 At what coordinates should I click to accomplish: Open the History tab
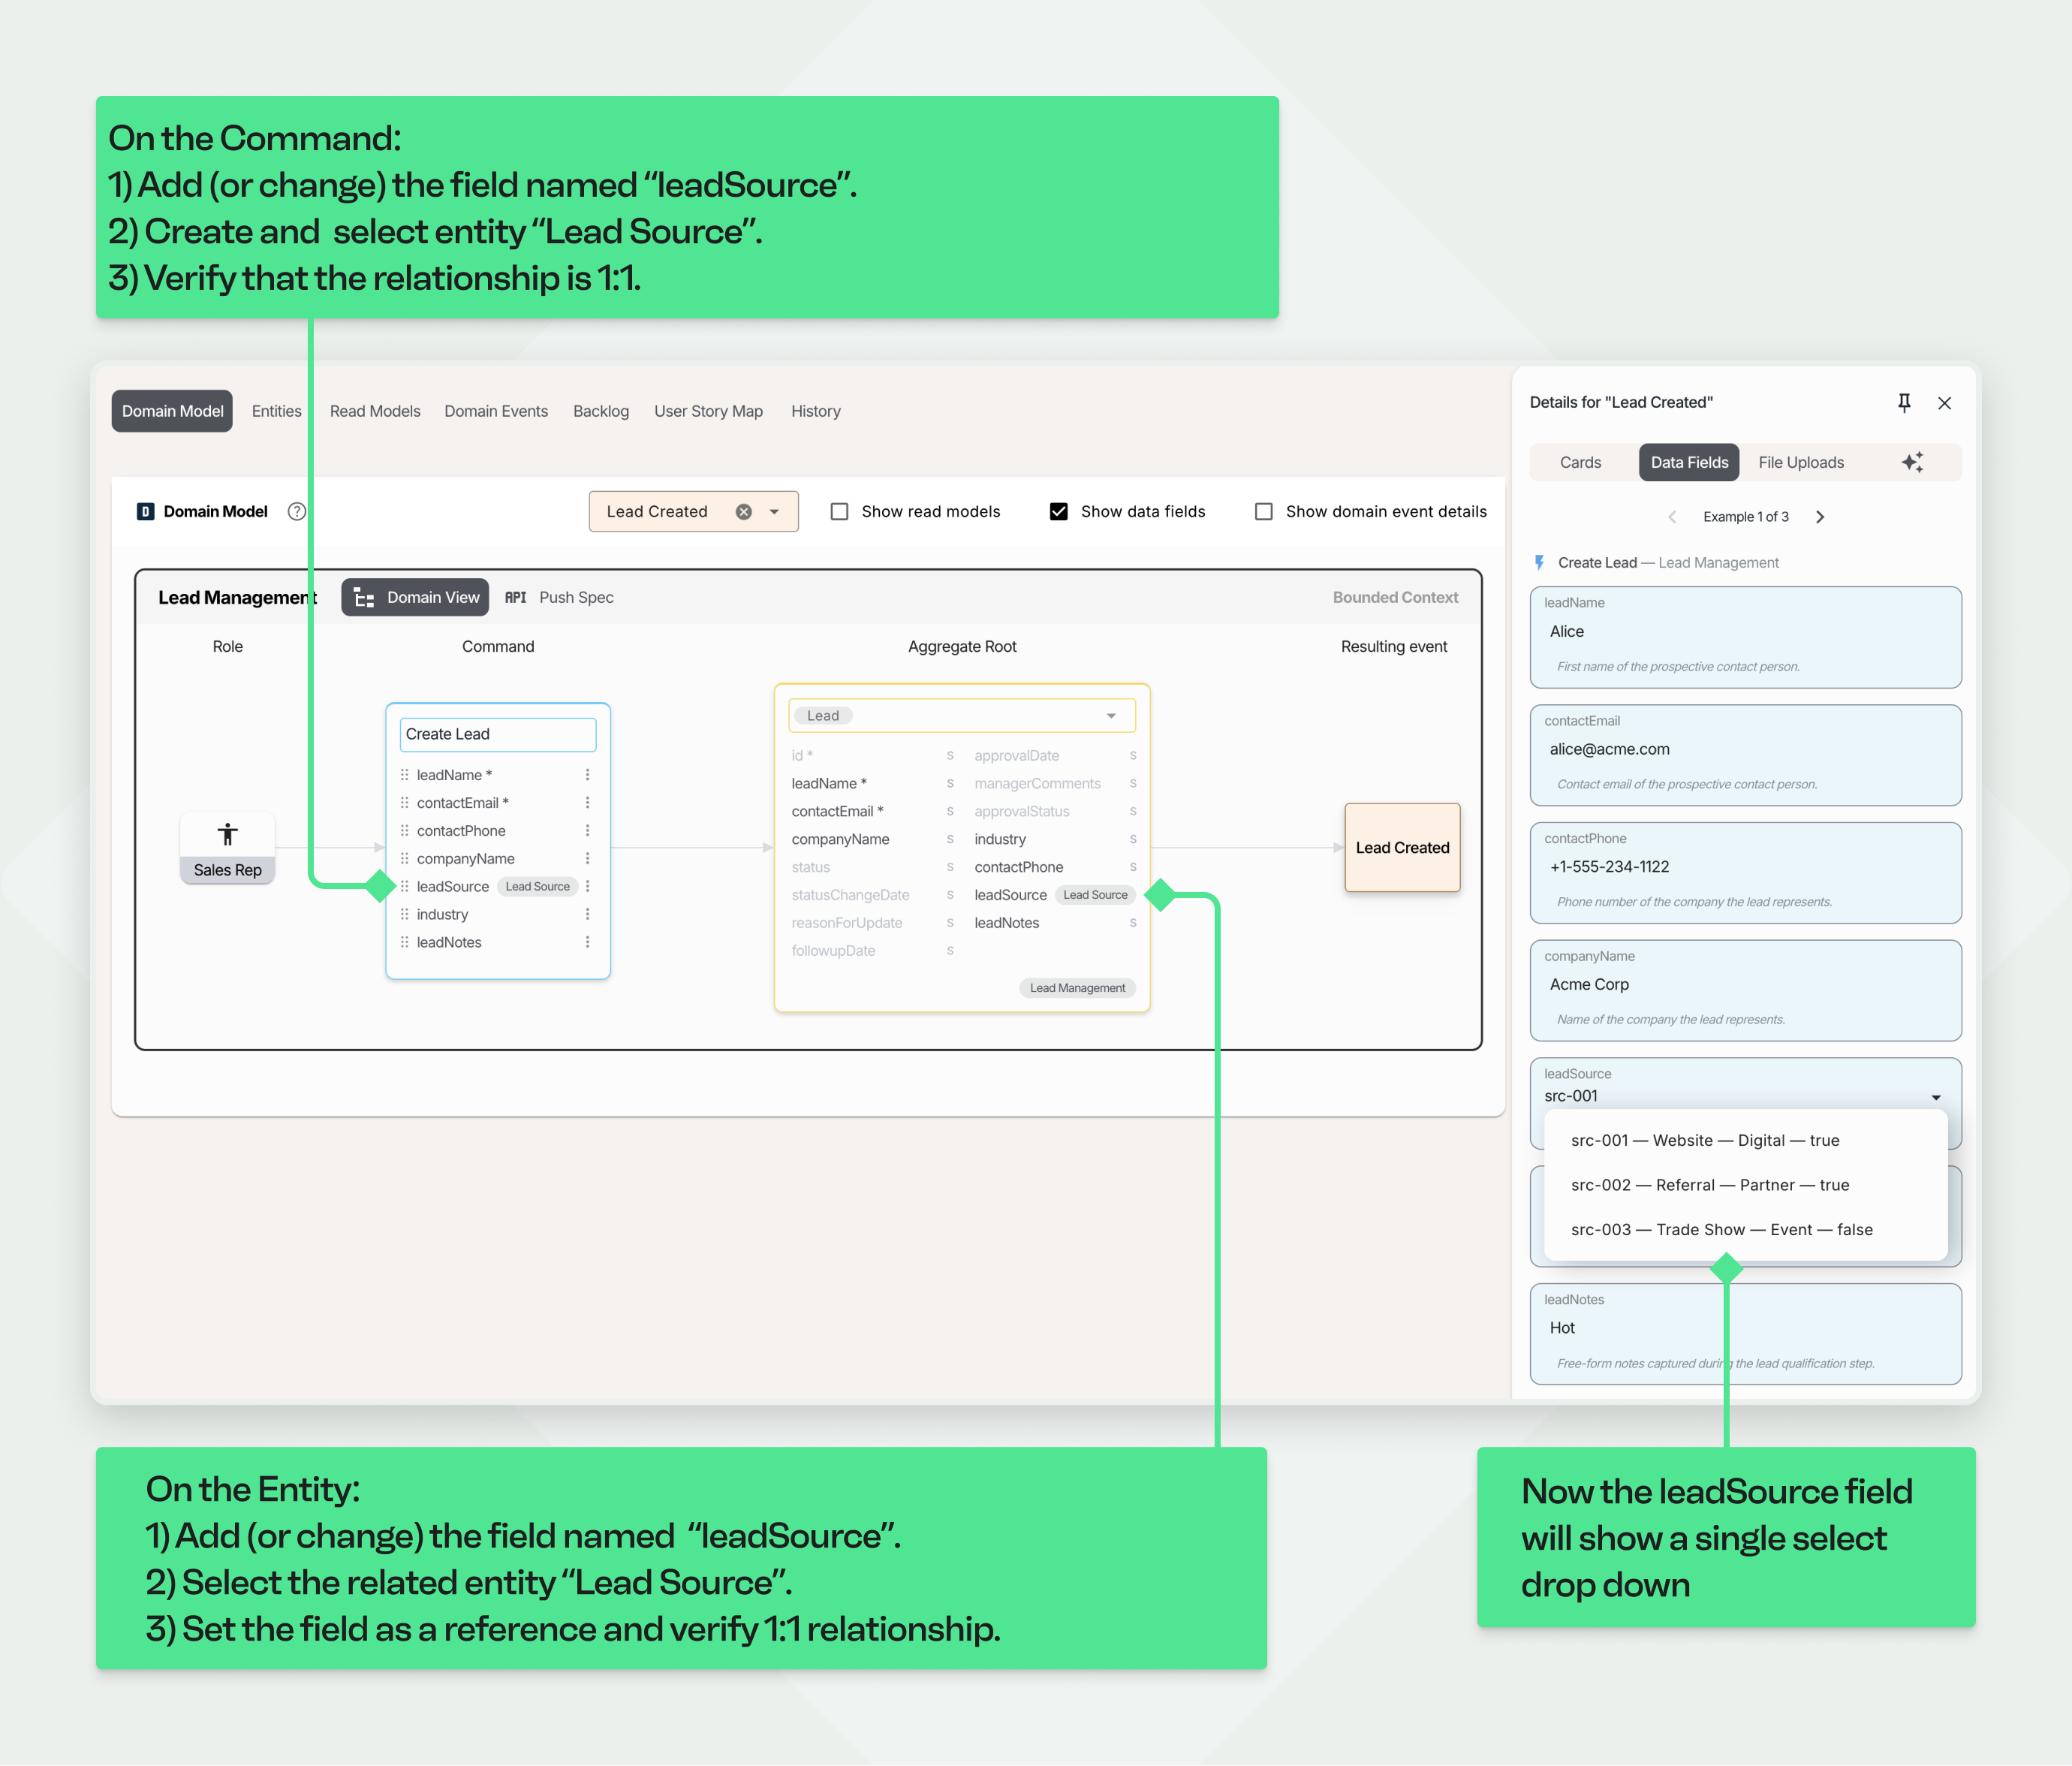pyautogui.click(x=816, y=411)
